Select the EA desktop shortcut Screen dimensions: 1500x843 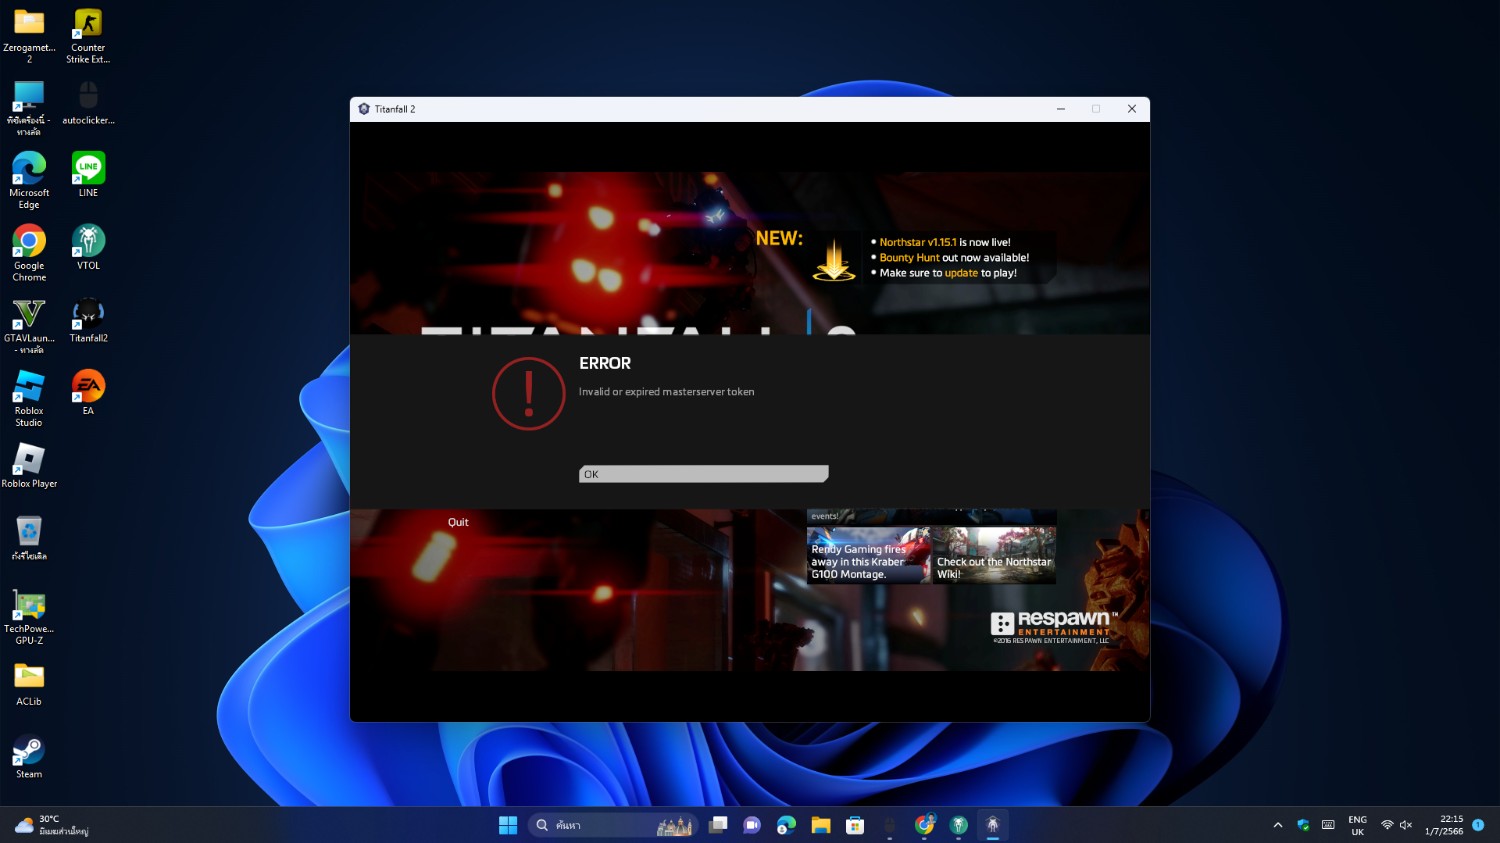point(88,393)
